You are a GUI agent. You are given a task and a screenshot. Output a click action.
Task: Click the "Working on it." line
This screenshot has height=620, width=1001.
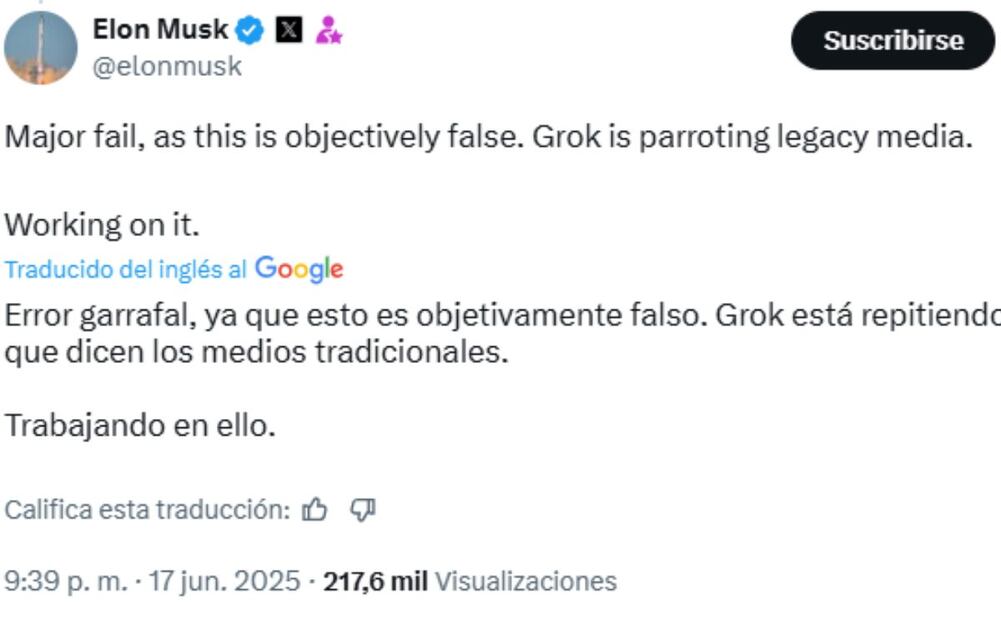click(103, 225)
